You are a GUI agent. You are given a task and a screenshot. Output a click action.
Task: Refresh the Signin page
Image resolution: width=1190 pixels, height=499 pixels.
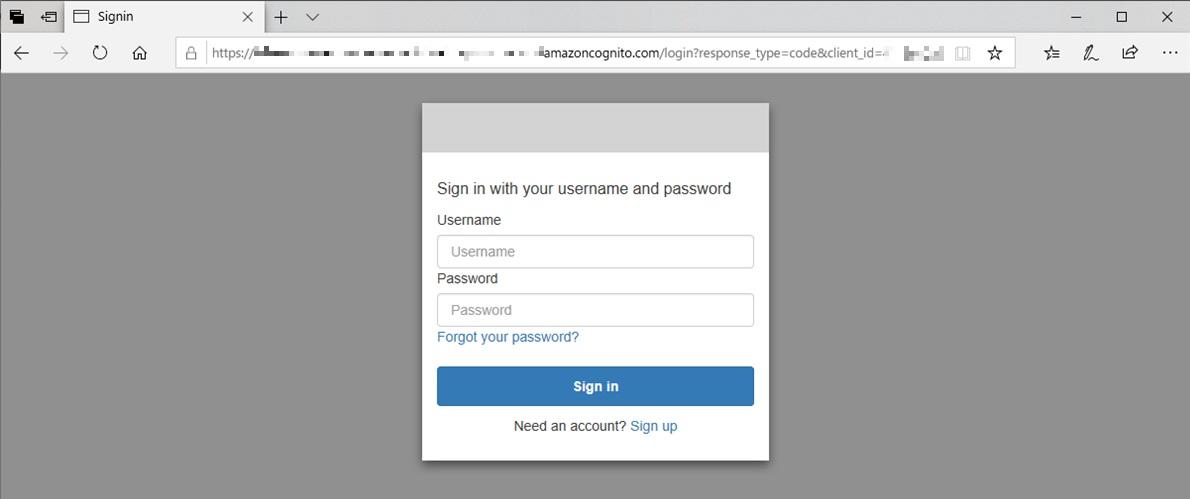[x=100, y=53]
